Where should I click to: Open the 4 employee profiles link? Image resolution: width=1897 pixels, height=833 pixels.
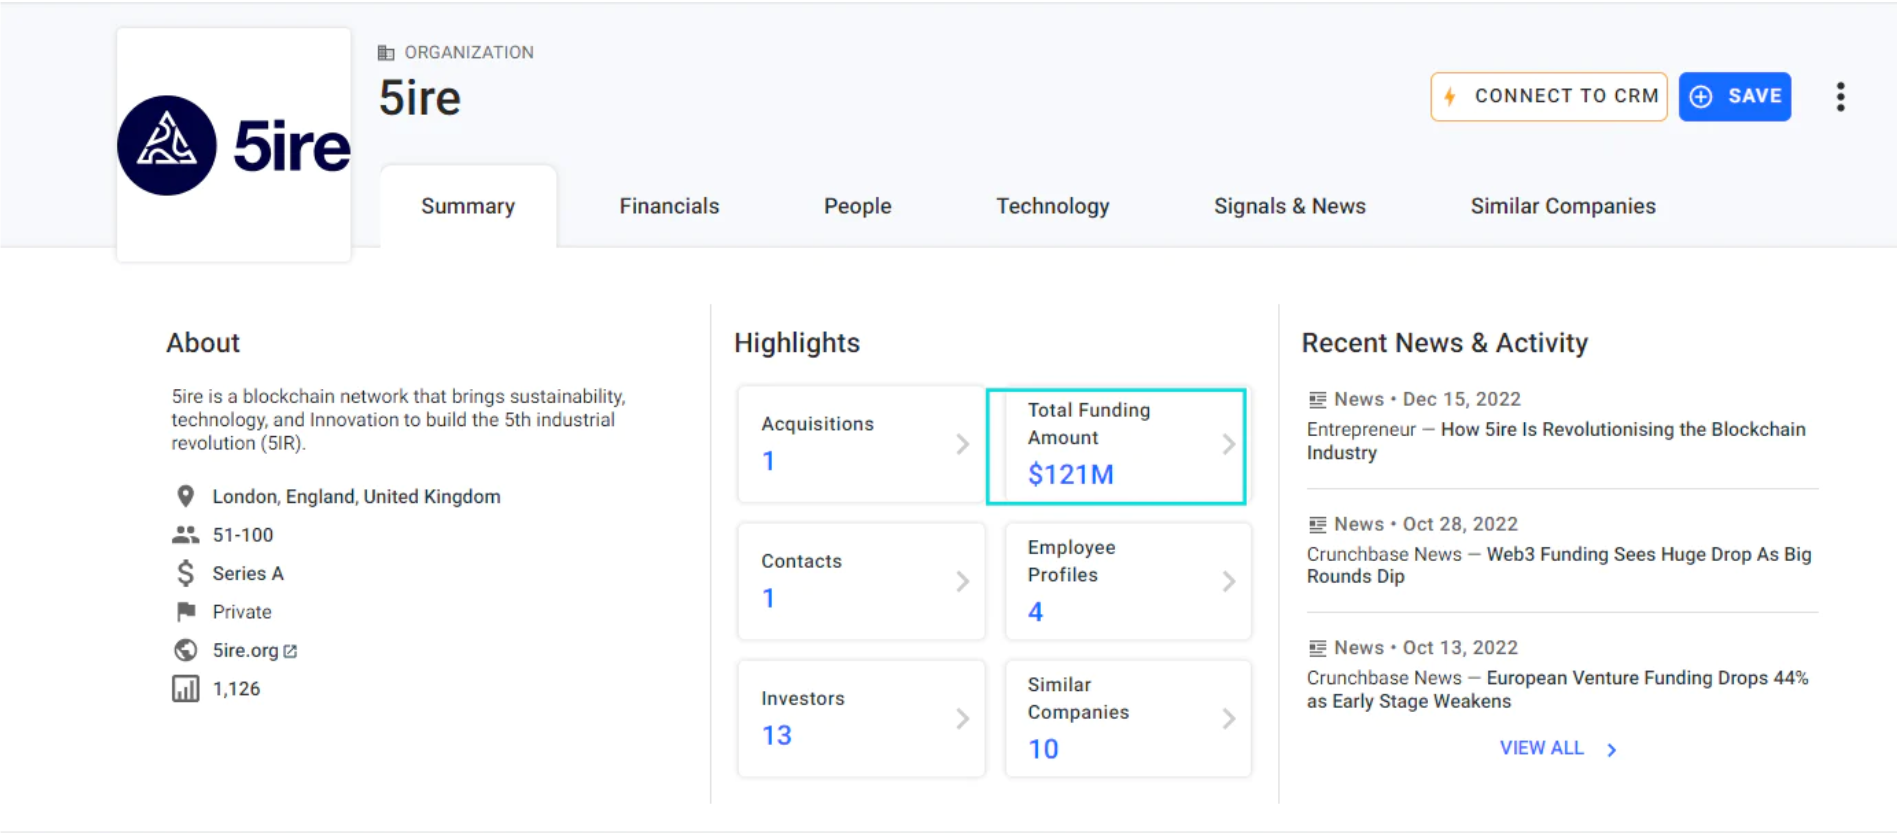1035,612
